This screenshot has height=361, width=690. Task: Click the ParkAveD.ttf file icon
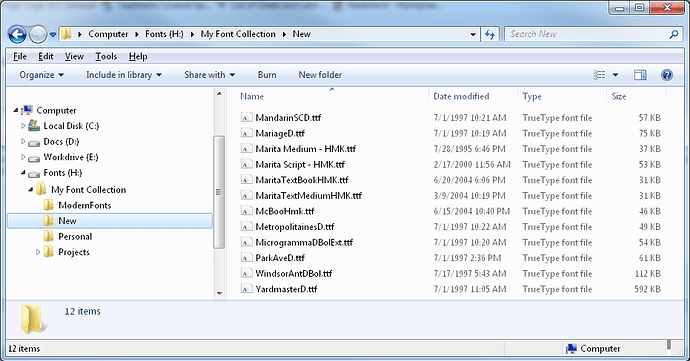point(246,258)
